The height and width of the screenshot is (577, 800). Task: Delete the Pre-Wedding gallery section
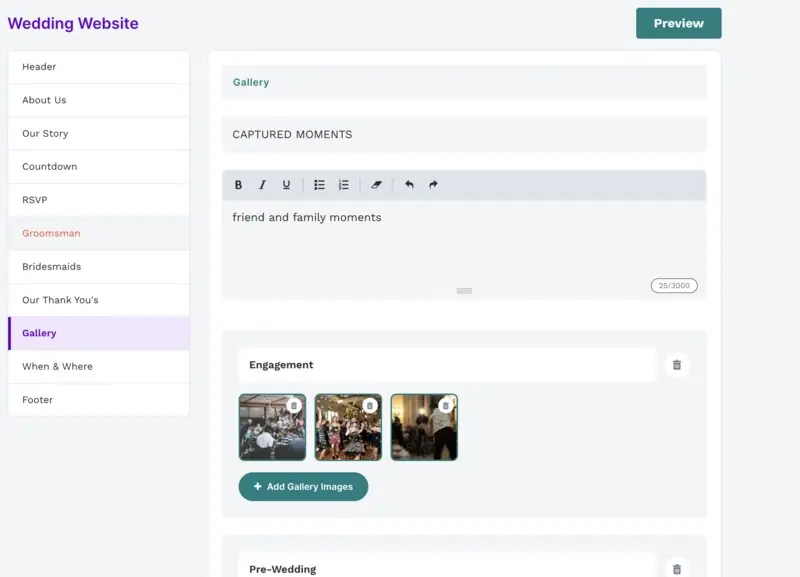point(677,569)
